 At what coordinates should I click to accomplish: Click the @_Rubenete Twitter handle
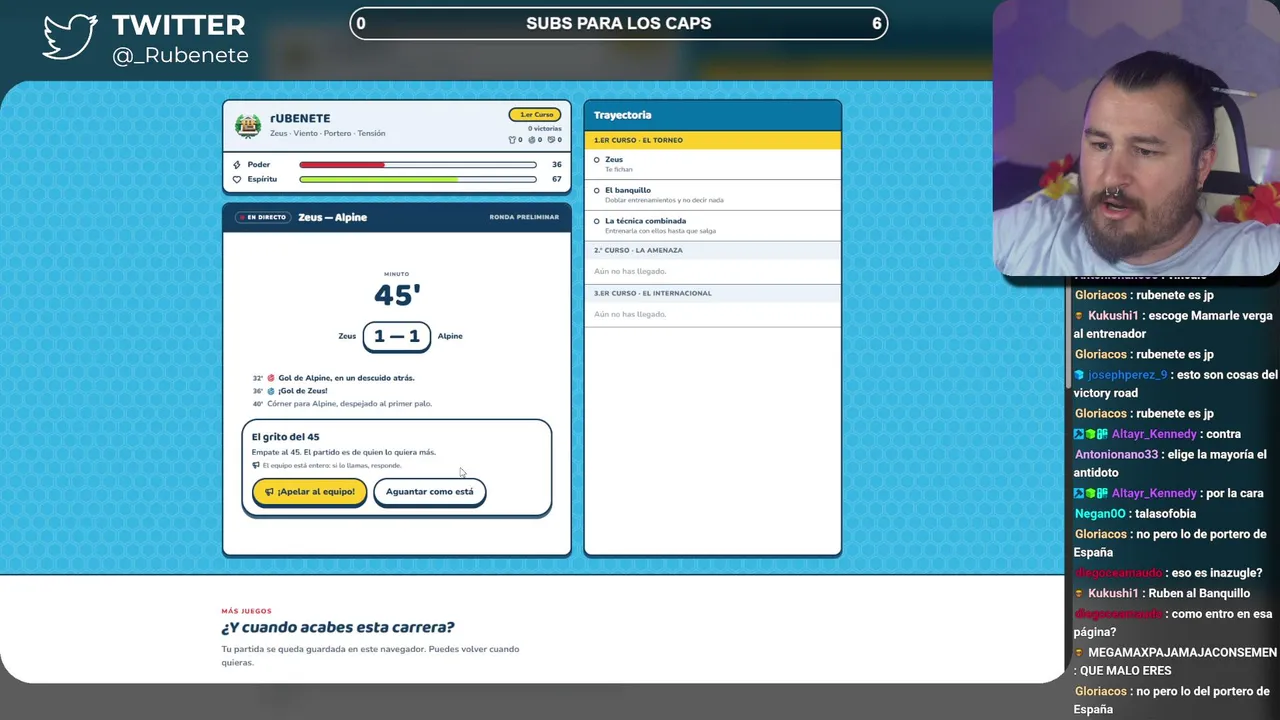click(x=181, y=56)
